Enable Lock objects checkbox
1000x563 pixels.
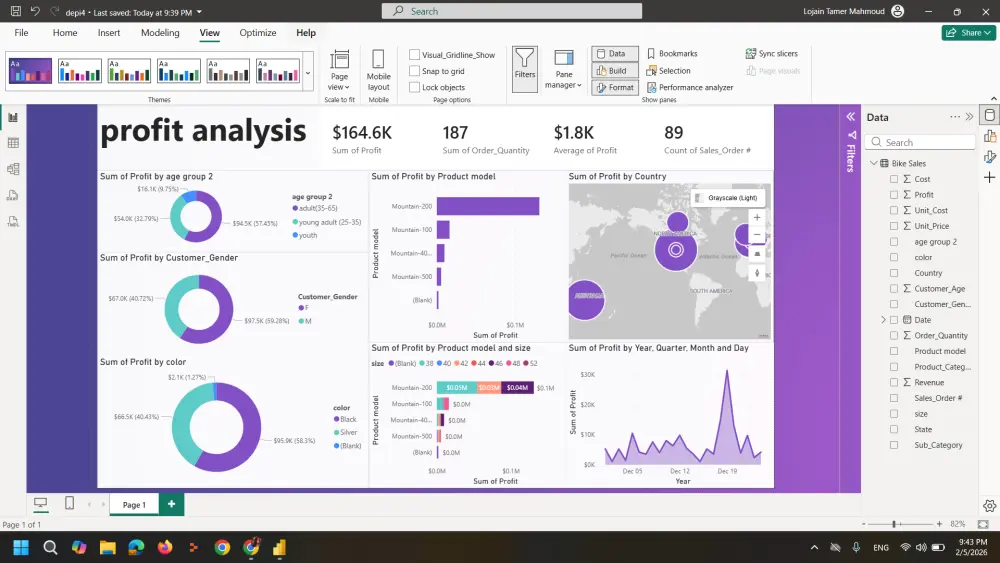pyautogui.click(x=415, y=87)
